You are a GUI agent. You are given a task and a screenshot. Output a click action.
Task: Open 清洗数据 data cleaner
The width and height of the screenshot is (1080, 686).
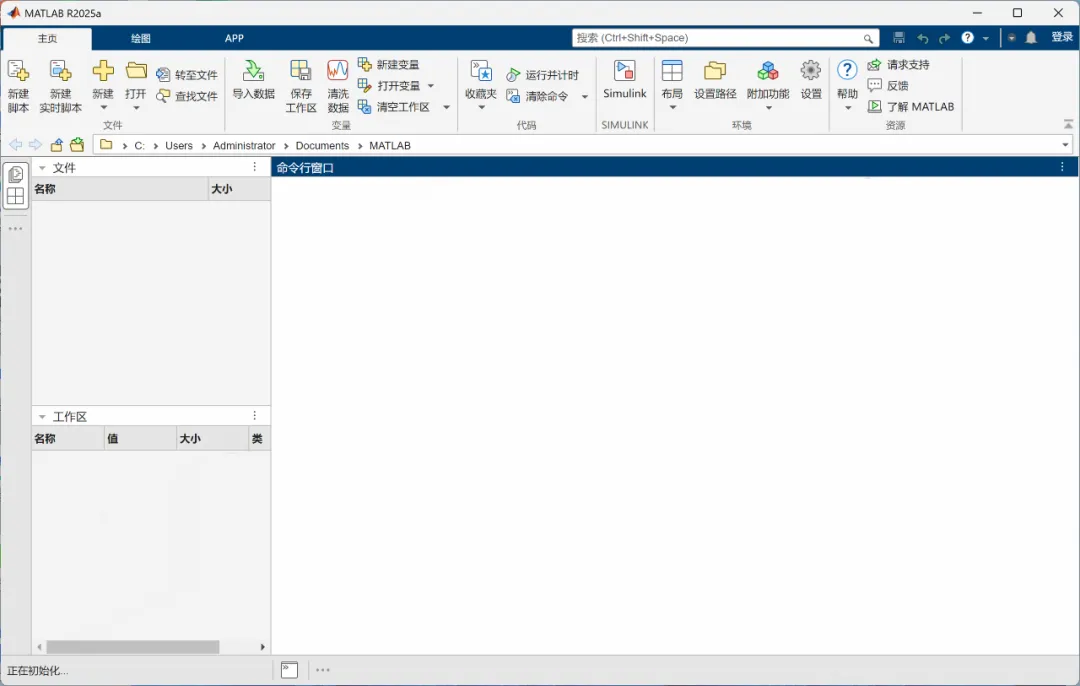pos(338,86)
